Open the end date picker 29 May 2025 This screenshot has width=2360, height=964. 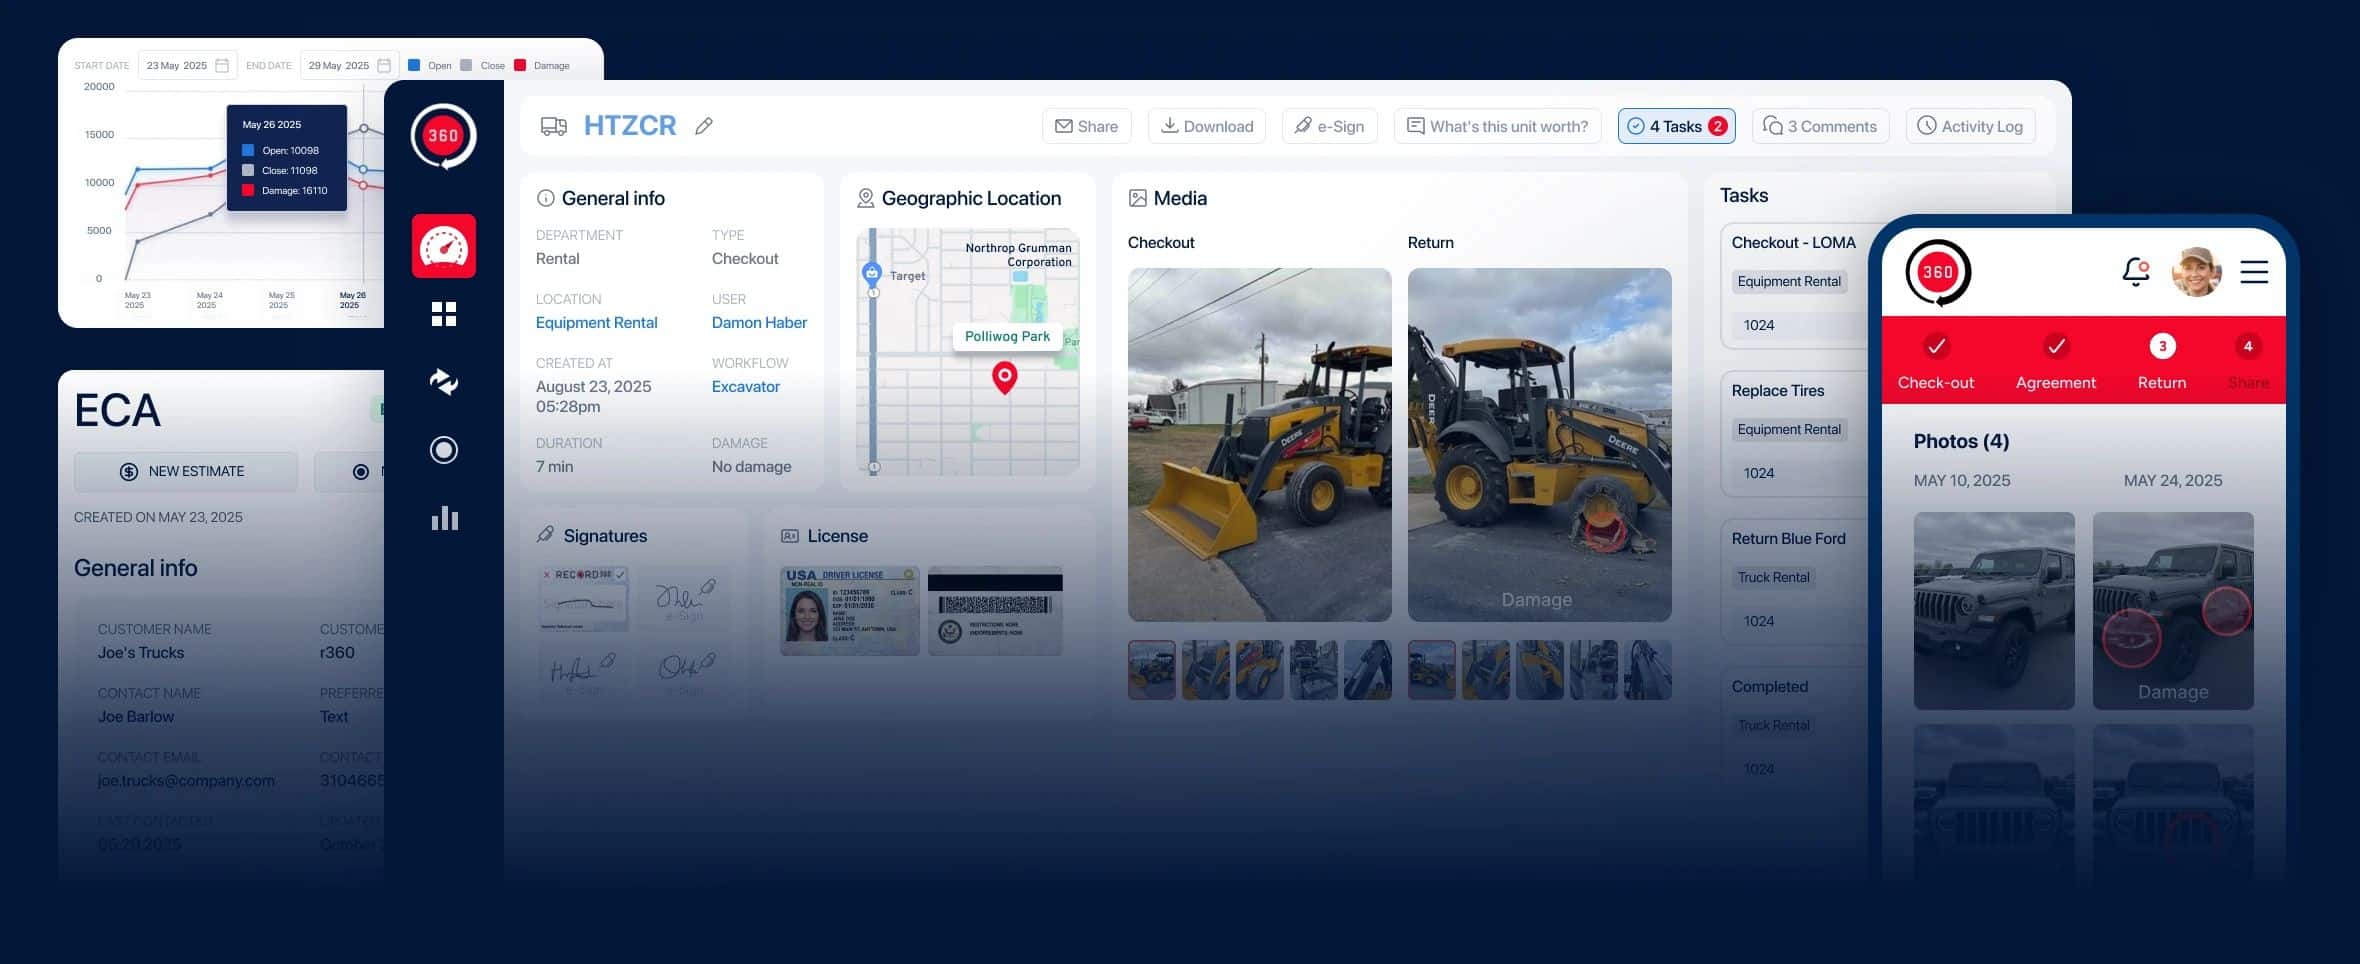(349, 66)
